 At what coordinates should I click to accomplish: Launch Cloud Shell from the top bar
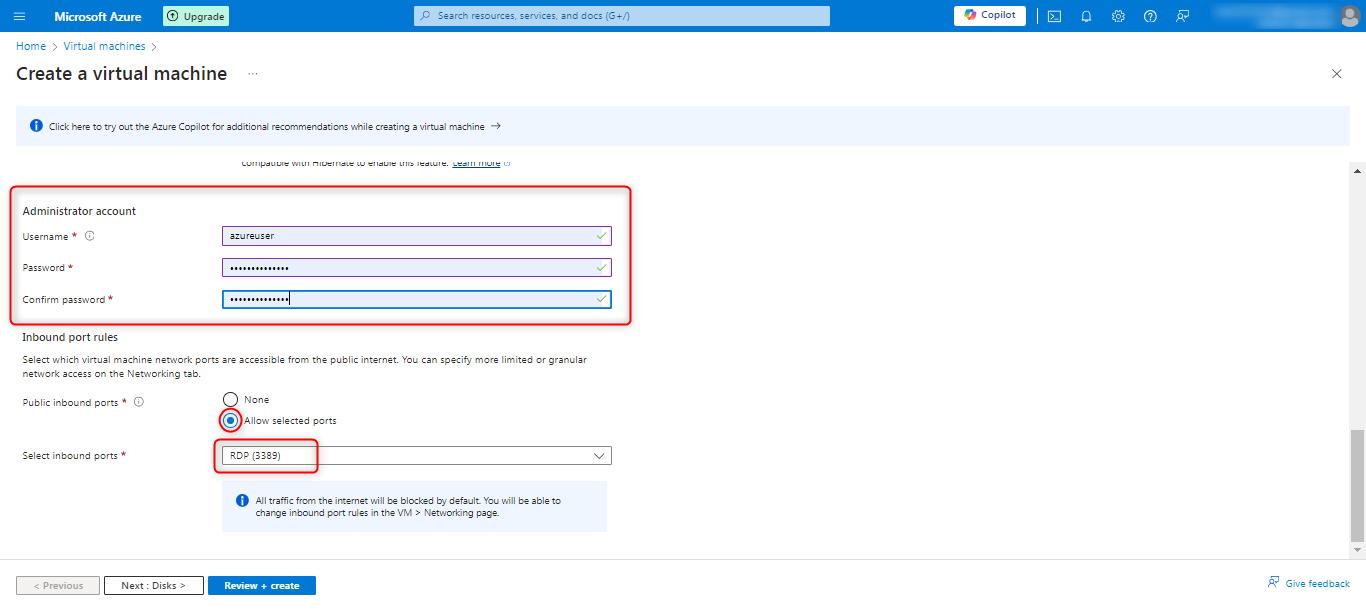[x=1054, y=16]
